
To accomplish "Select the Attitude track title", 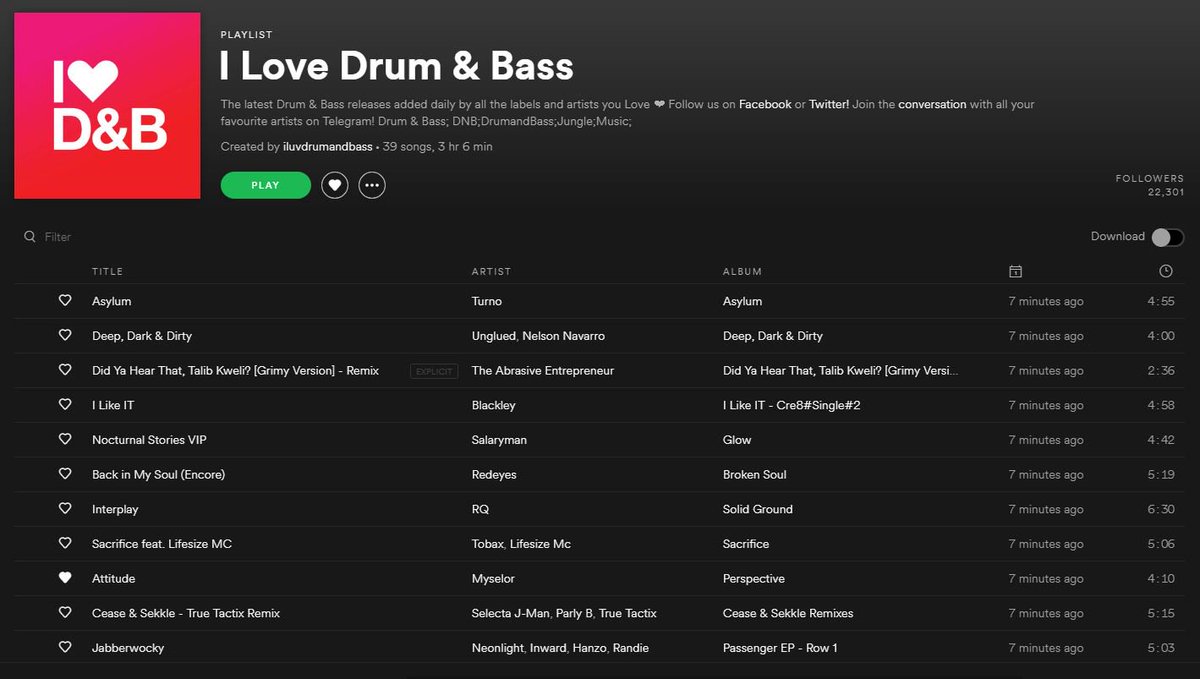I will click(113, 578).
